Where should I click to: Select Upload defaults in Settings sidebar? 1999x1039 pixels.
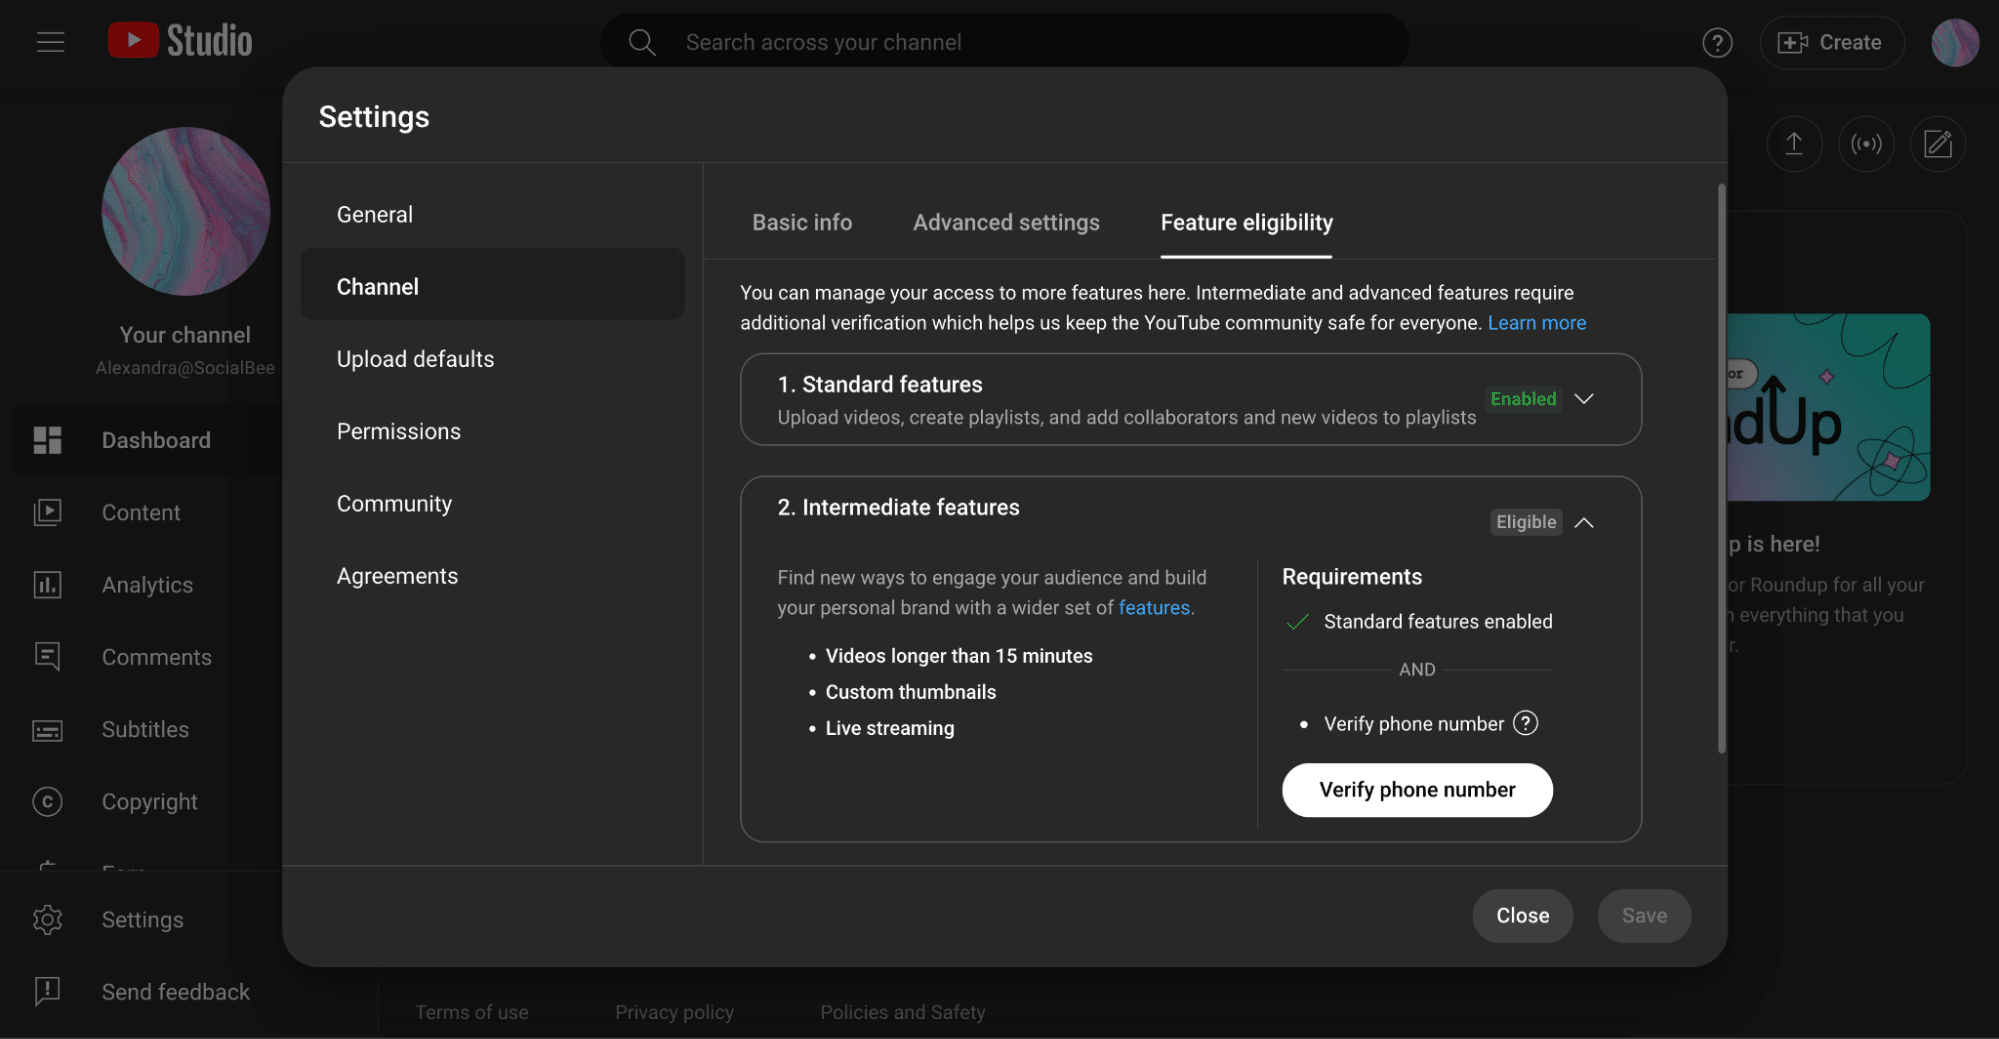(x=415, y=359)
